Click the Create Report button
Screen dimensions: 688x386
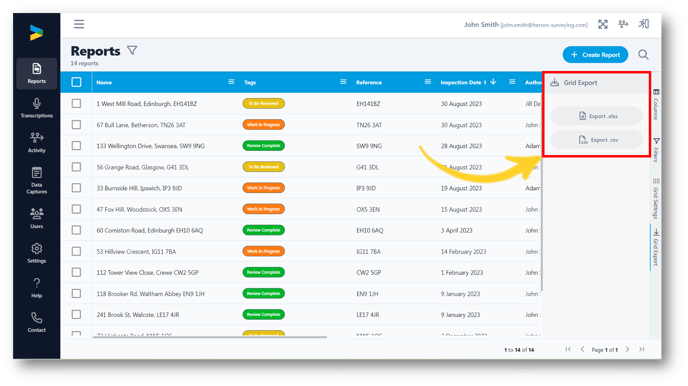pos(595,55)
